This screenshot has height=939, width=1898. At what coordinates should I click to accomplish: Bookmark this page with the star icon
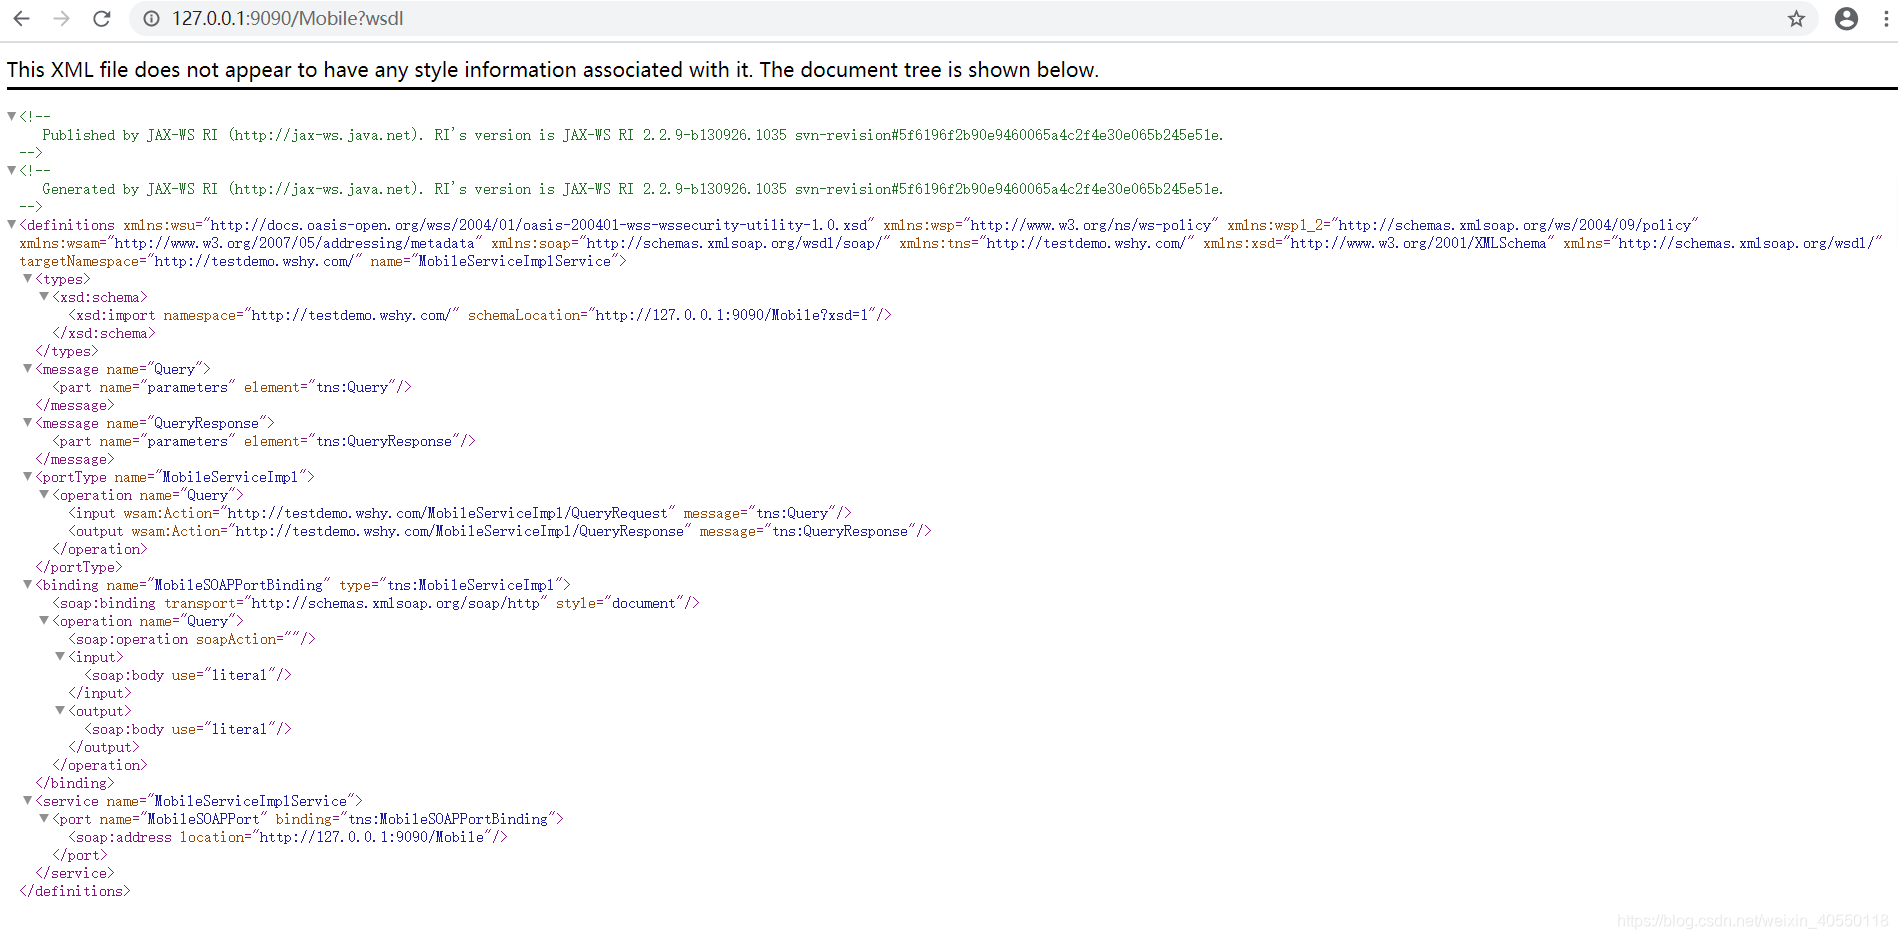point(1796,19)
